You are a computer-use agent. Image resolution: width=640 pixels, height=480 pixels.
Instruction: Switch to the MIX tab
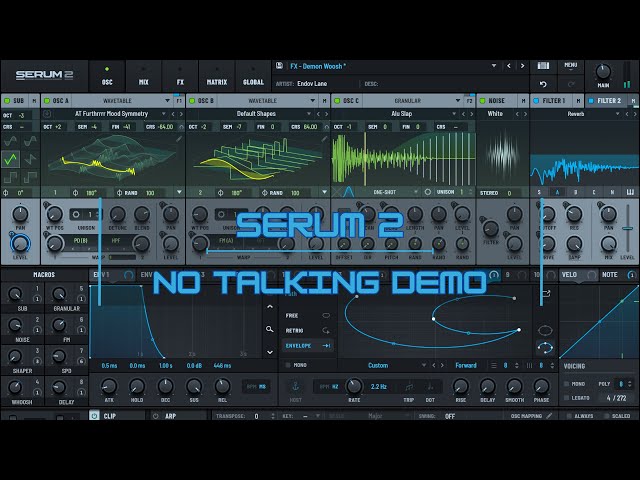pos(144,76)
